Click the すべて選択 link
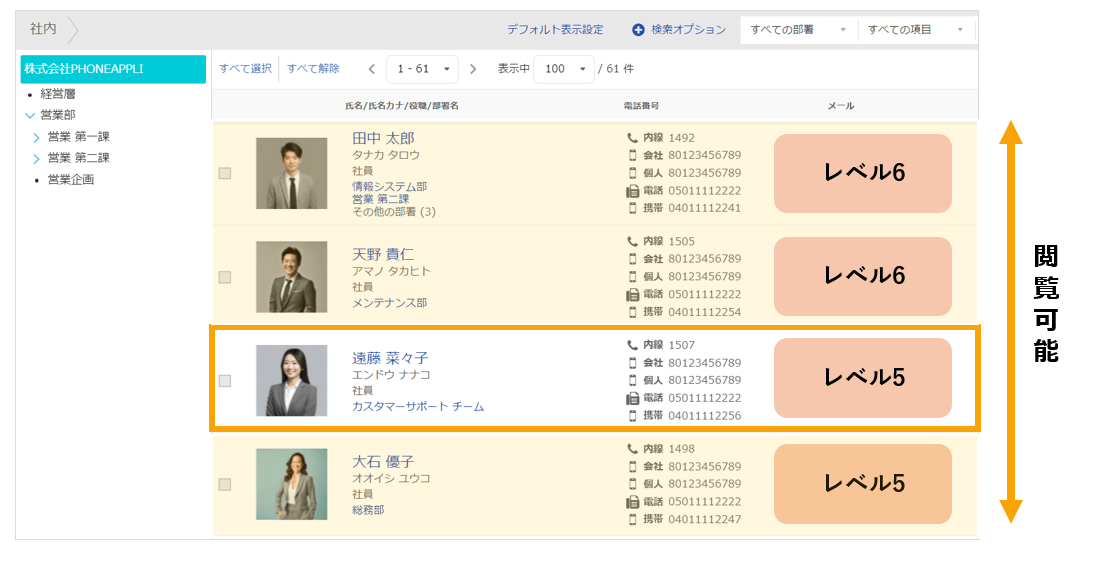Image resolution: width=1094 pixels, height=567 pixels. click(x=245, y=69)
